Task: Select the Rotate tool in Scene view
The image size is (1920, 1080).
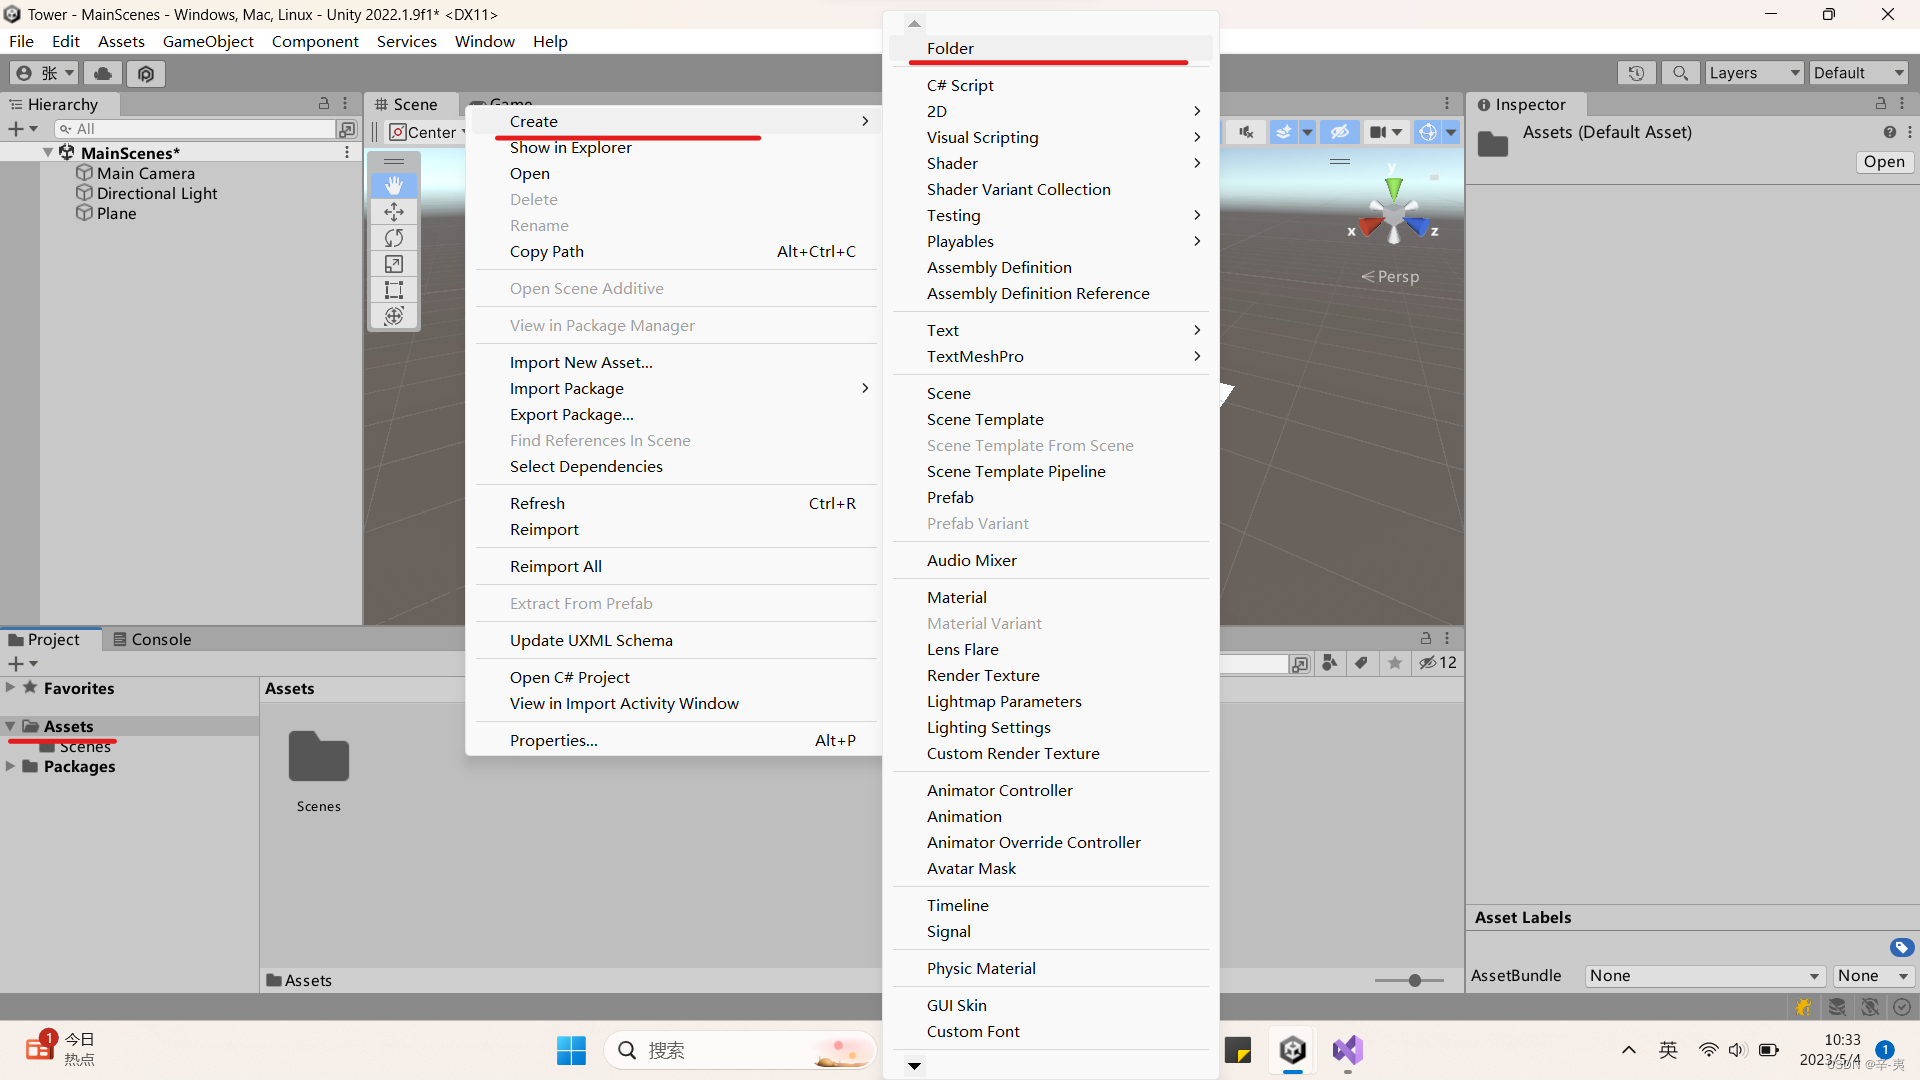Action: pyautogui.click(x=394, y=238)
